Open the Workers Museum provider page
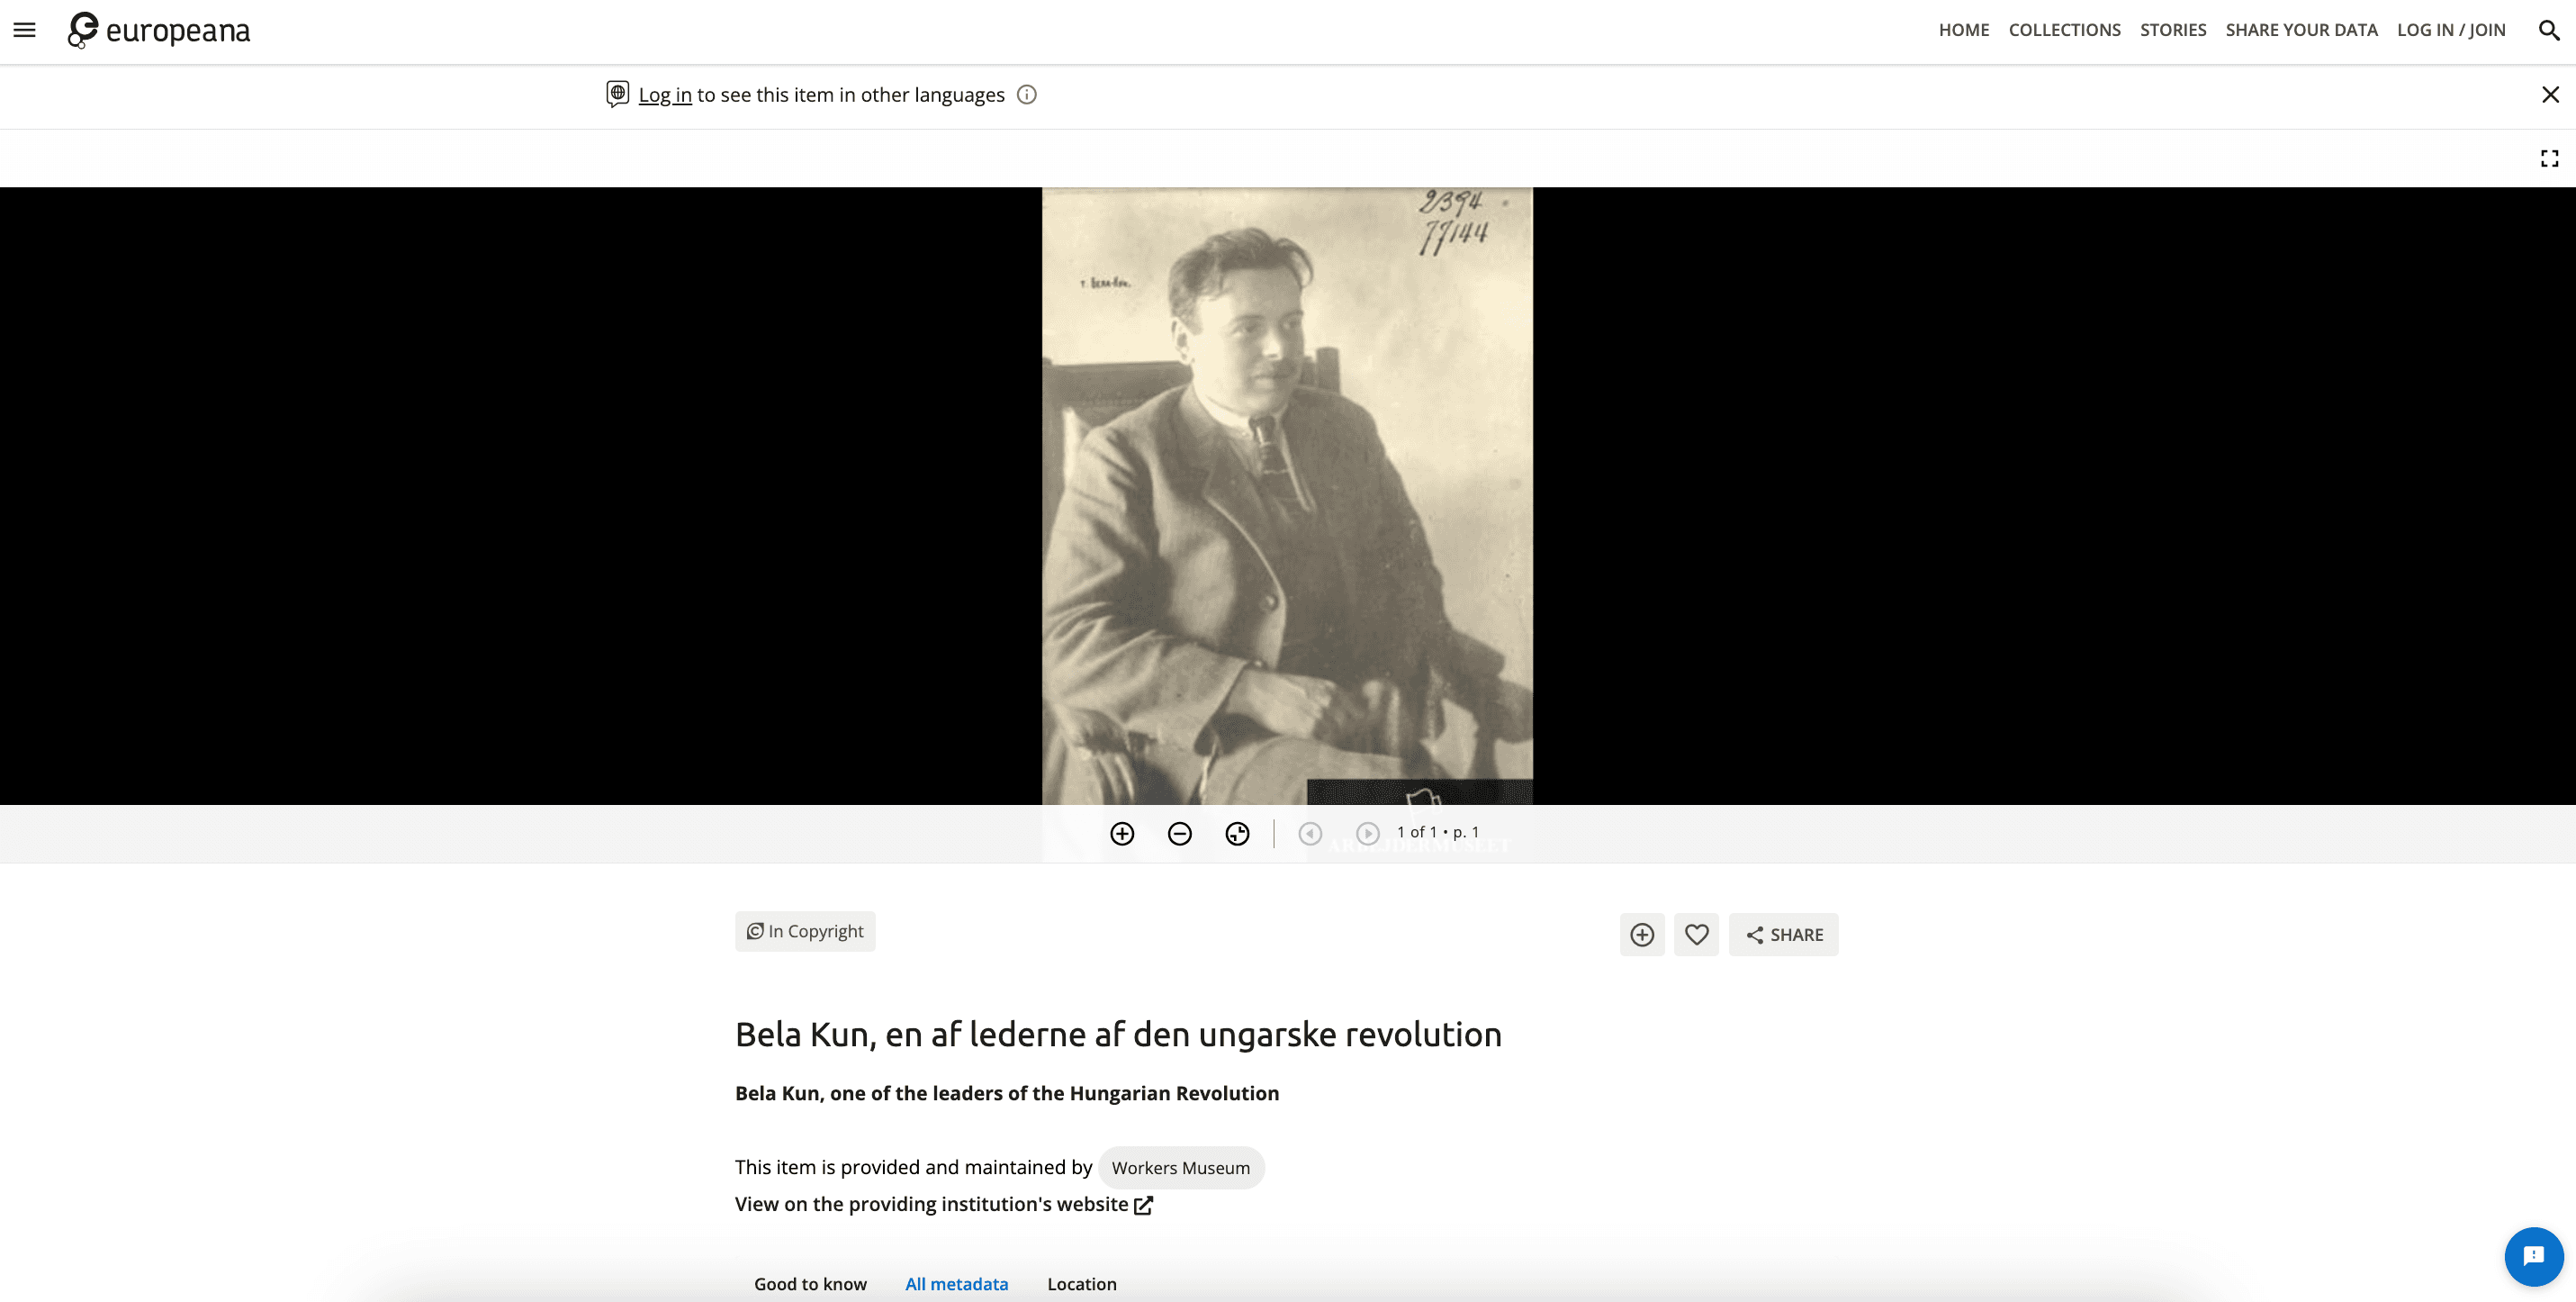Image resolution: width=2576 pixels, height=1302 pixels. 1180,1168
